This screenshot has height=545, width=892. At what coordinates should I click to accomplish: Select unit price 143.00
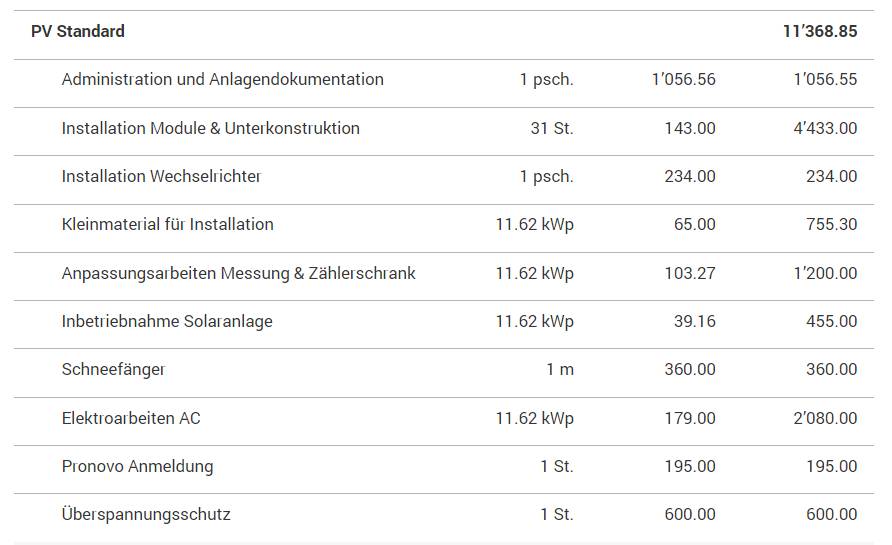[690, 128]
